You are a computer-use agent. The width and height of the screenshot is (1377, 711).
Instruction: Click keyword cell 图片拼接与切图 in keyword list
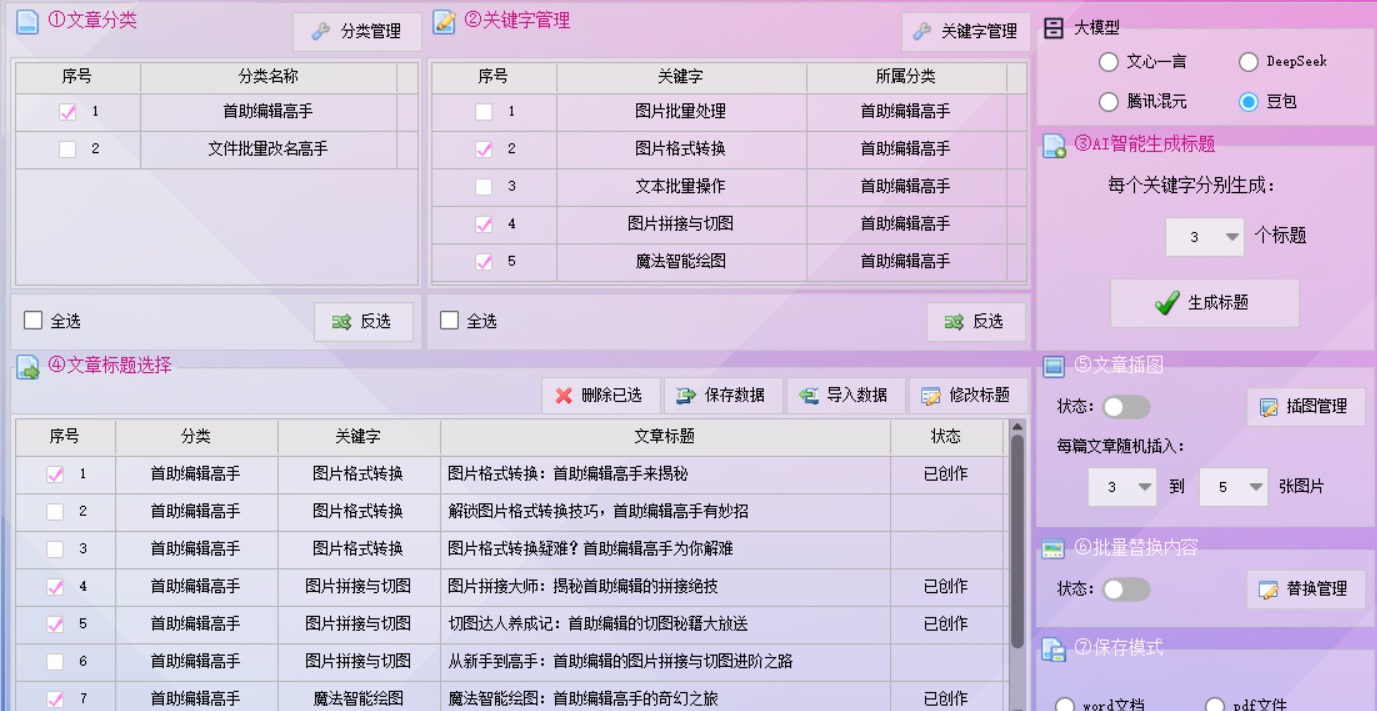pyautogui.click(x=681, y=224)
